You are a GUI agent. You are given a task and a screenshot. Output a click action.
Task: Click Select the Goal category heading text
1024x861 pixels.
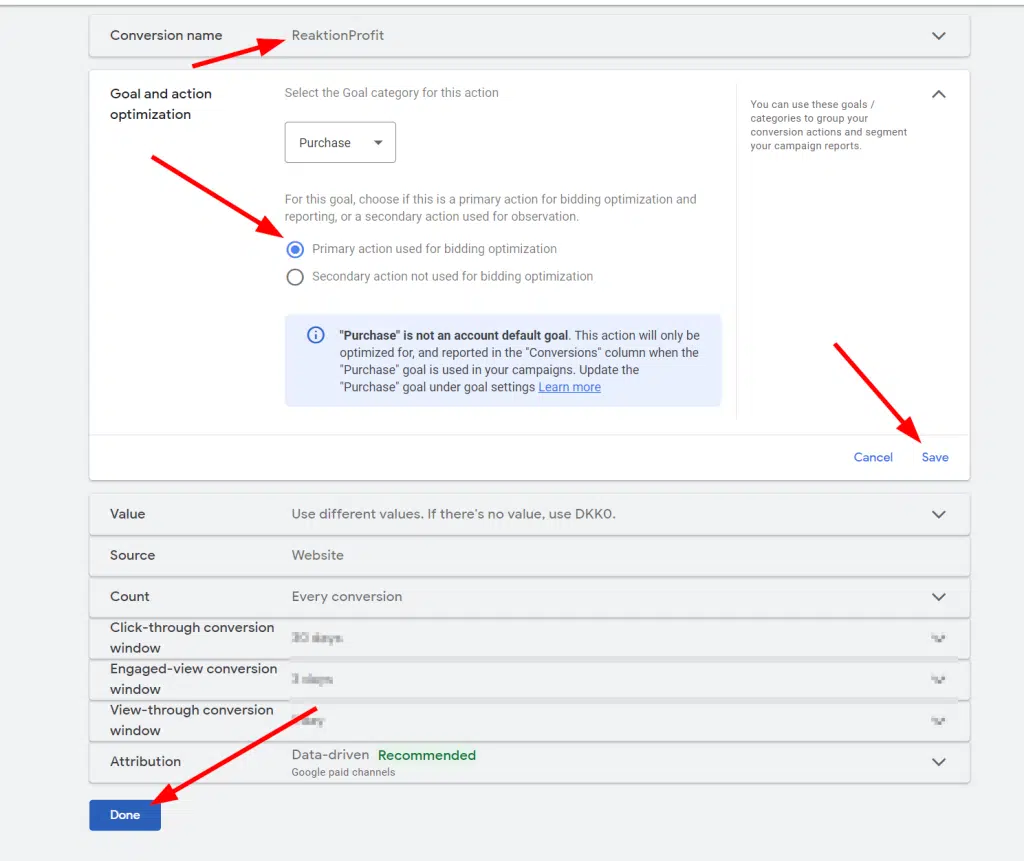[x=391, y=93]
